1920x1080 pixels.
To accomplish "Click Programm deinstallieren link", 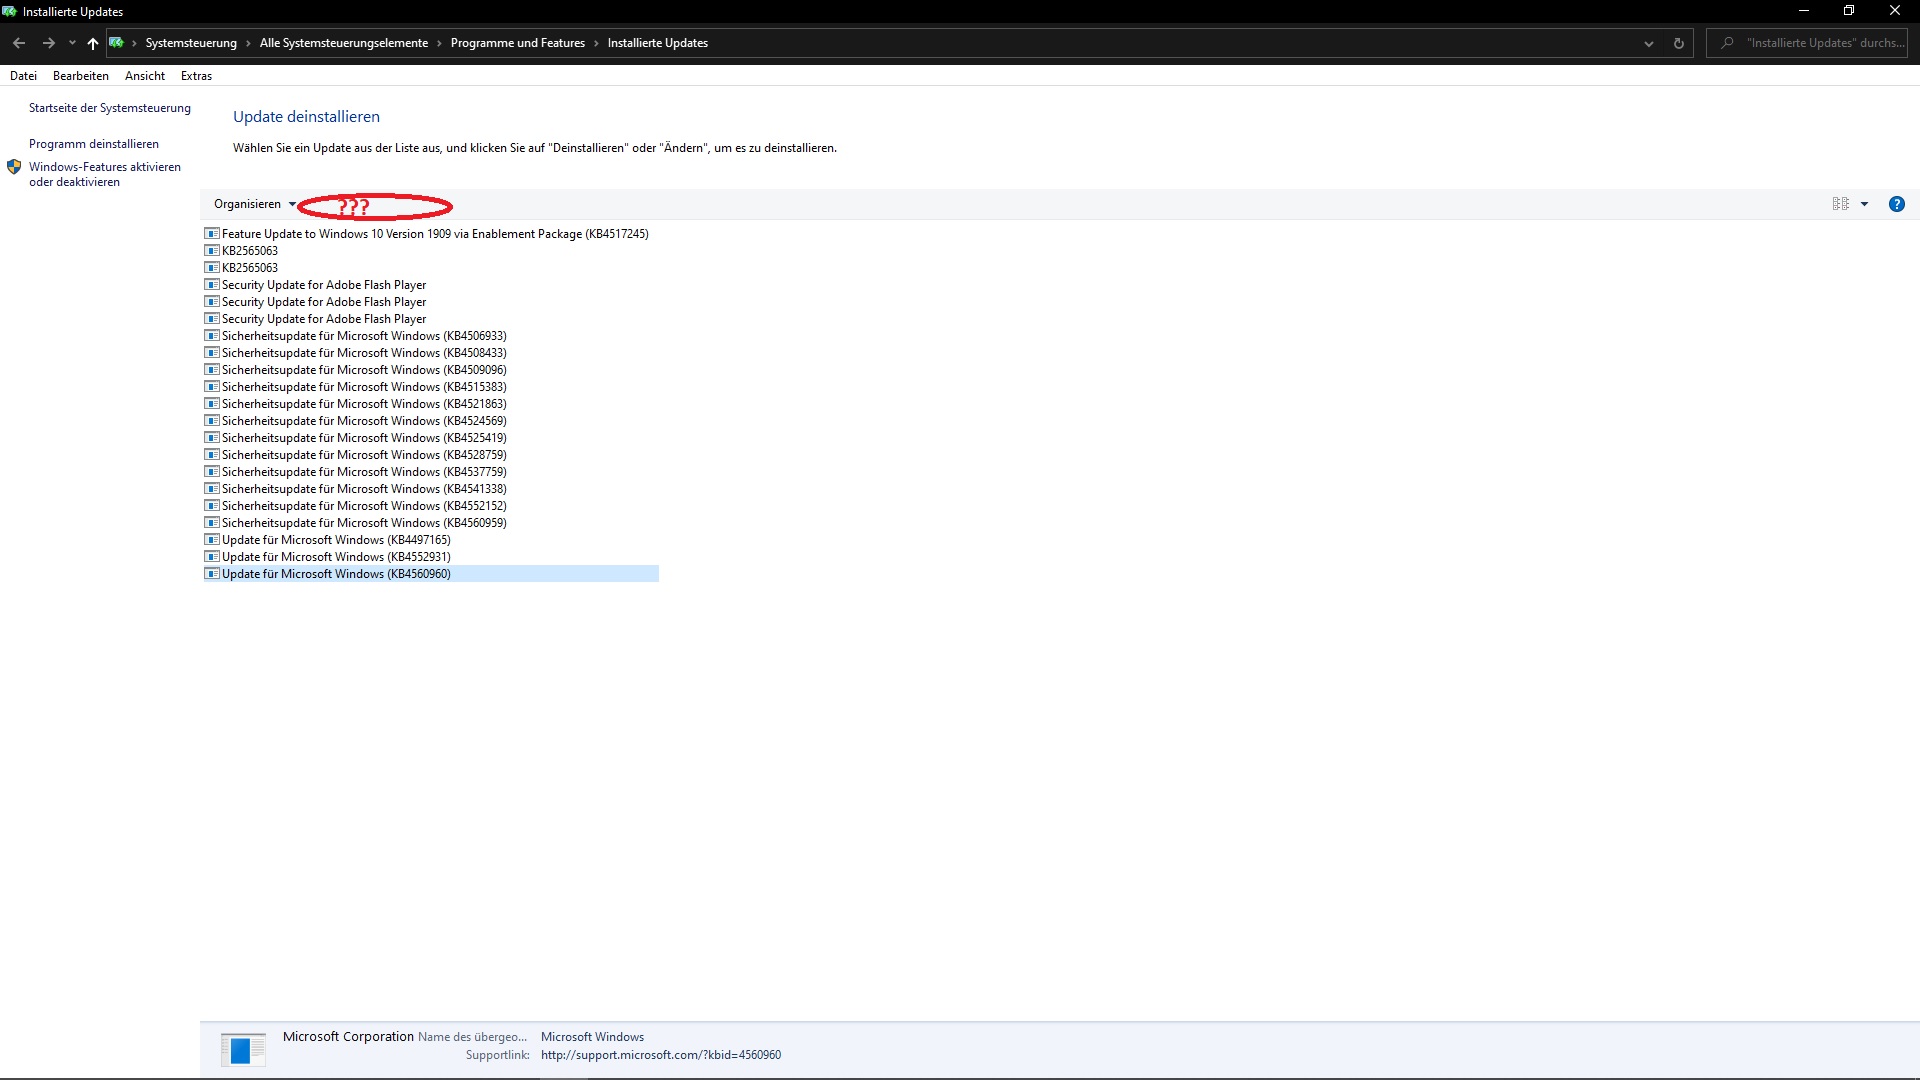I will pos(93,144).
